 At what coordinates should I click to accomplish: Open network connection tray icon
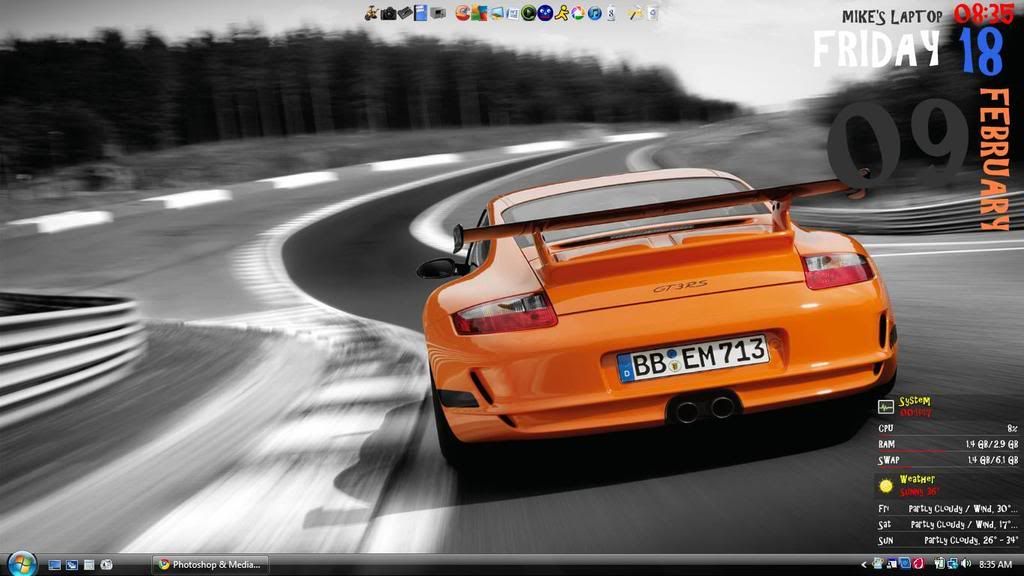pos(953,564)
